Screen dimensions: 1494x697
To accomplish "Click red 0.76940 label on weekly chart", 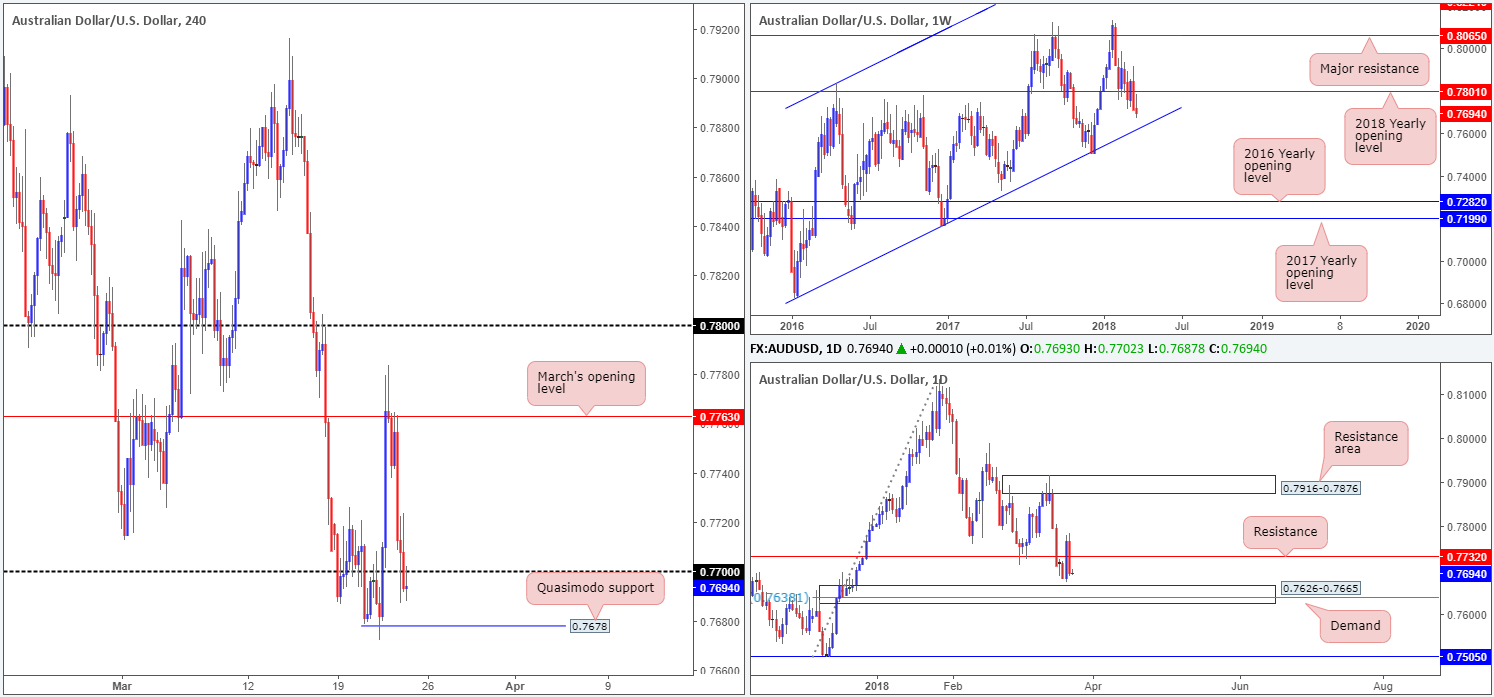I will coord(1464,114).
